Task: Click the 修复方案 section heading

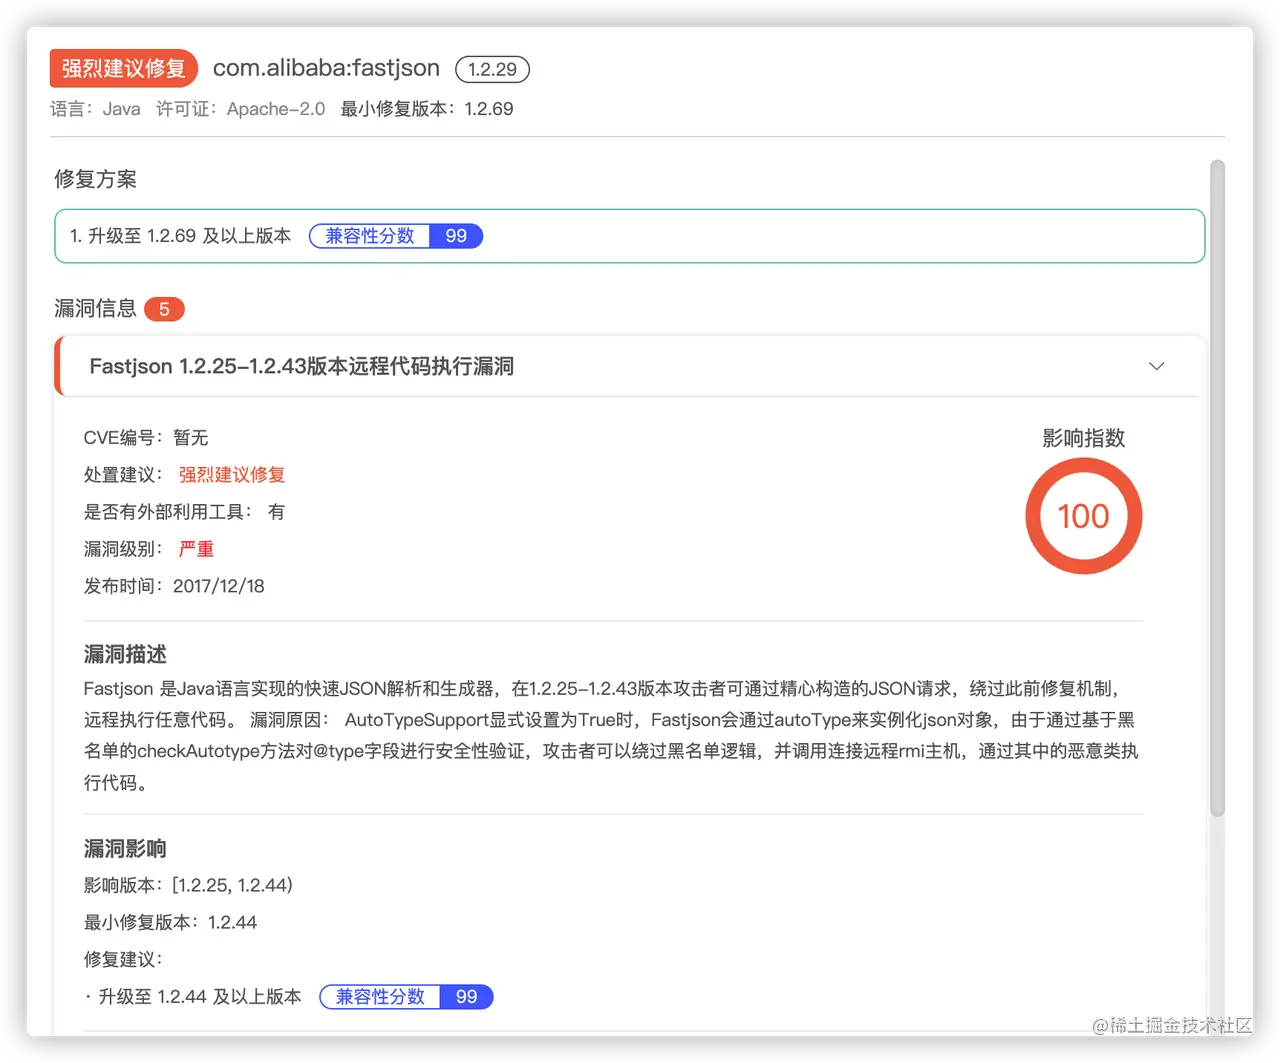Action: click(x=95, y=179)
